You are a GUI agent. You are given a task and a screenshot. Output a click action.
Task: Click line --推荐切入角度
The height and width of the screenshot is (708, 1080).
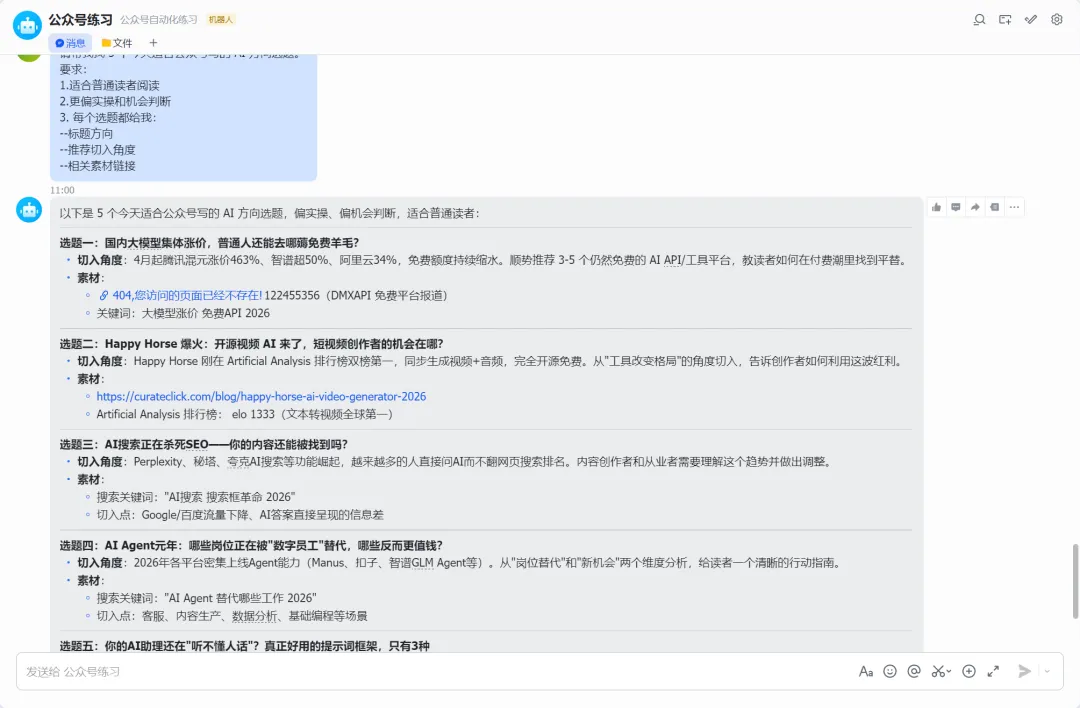click(97, 149)
